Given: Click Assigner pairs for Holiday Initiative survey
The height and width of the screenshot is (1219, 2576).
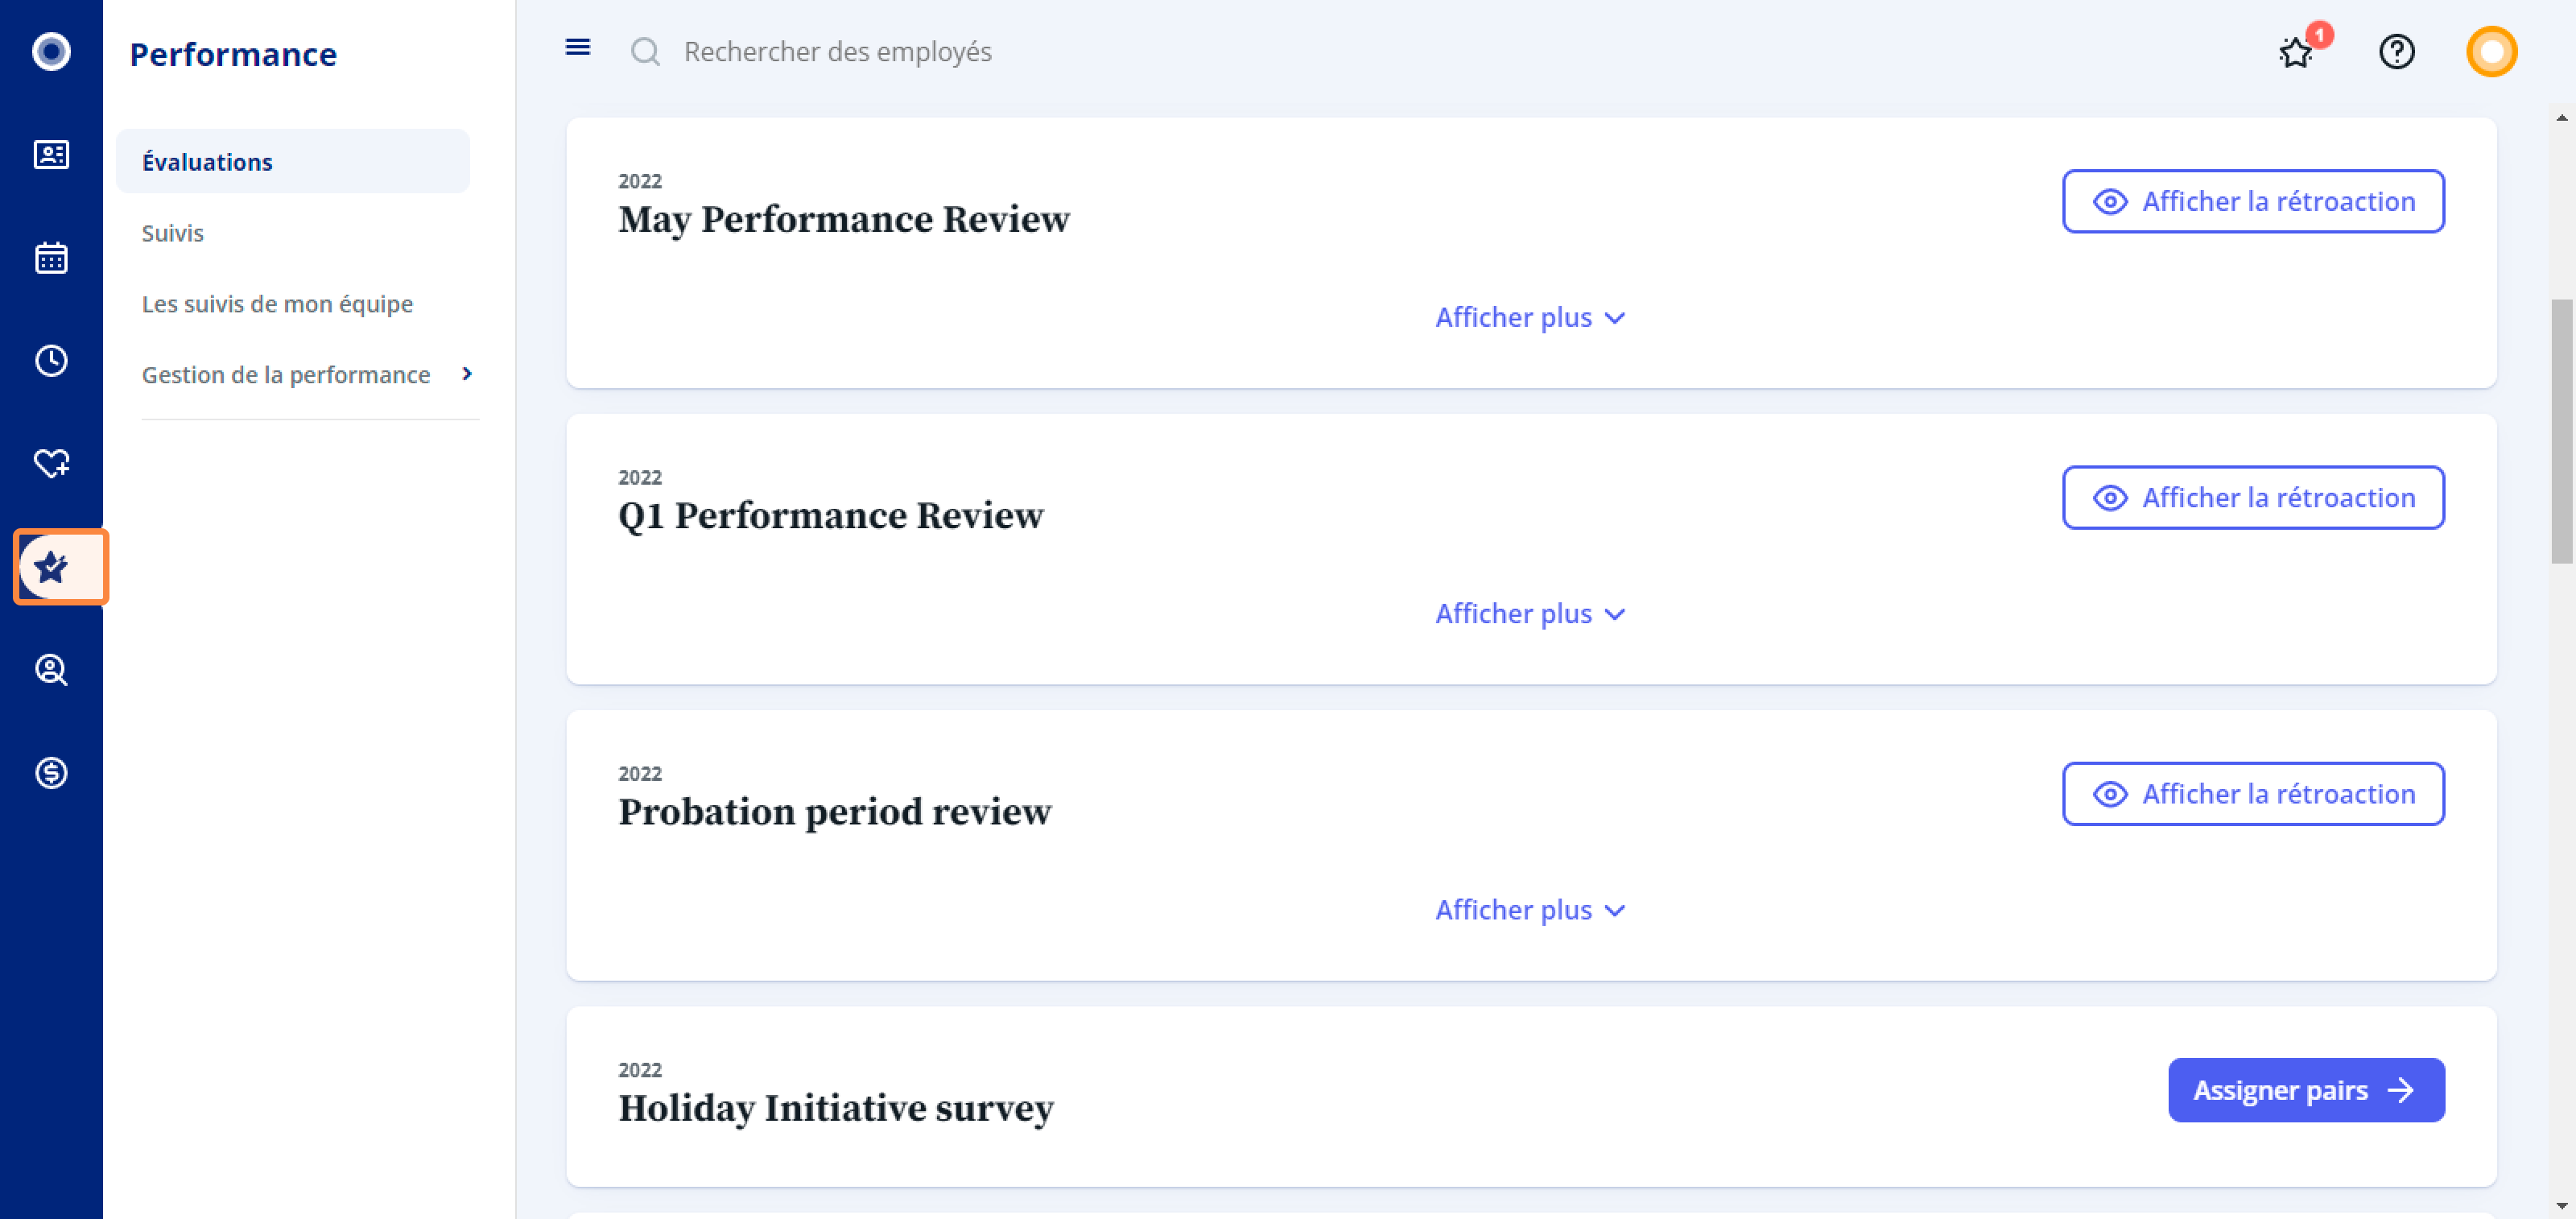Looking at the screenshot, I should pos(2306,1089).
